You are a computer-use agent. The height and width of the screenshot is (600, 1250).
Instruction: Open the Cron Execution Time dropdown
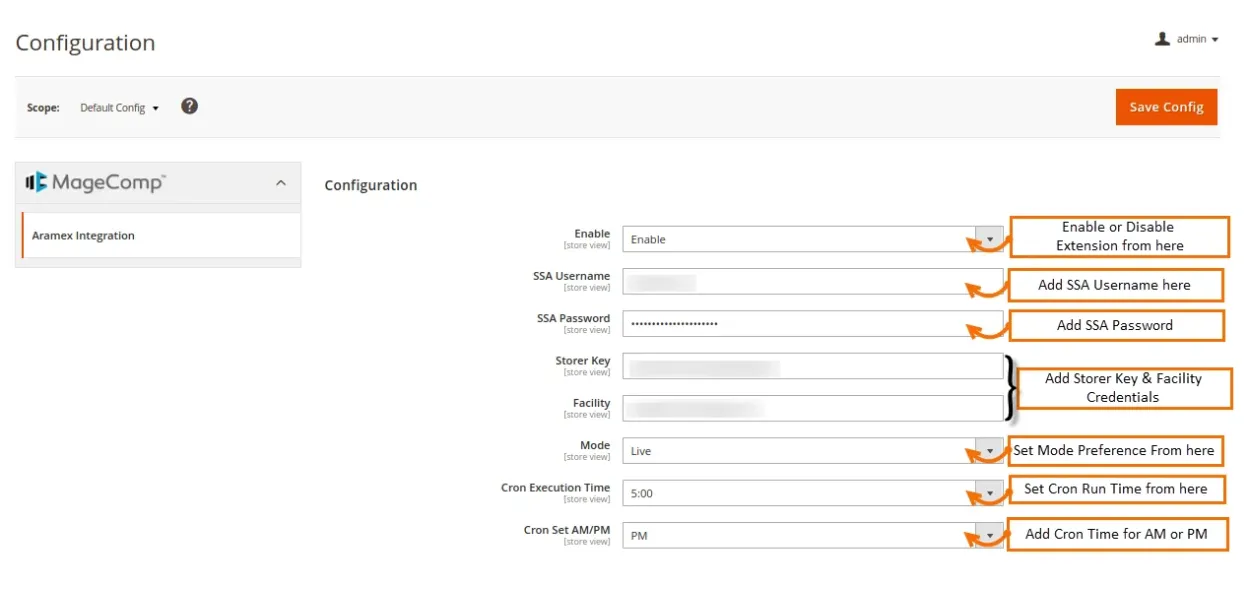812,493
